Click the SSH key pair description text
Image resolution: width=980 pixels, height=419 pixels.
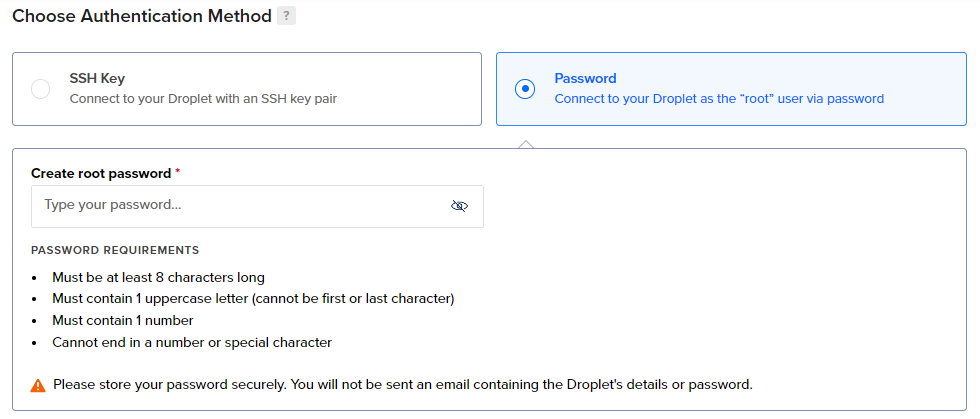[203, 99]
